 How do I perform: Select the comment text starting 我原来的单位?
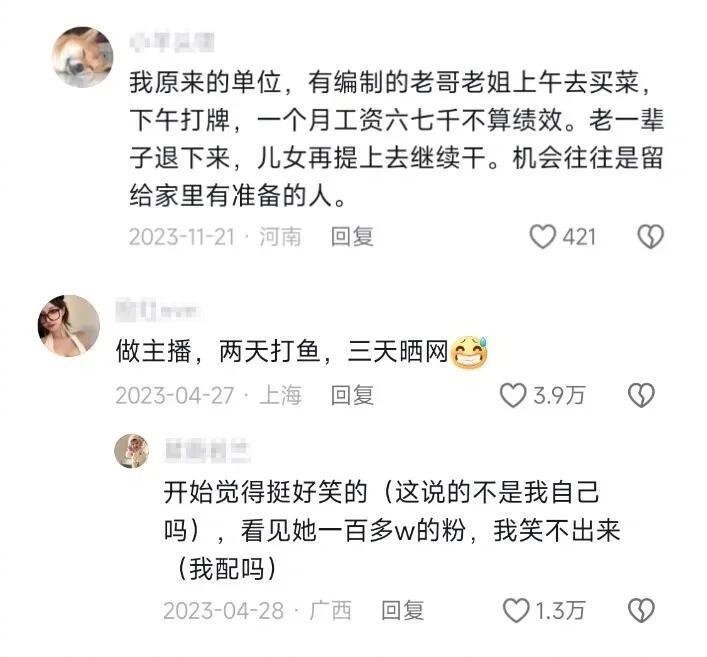tap(396, 139)
